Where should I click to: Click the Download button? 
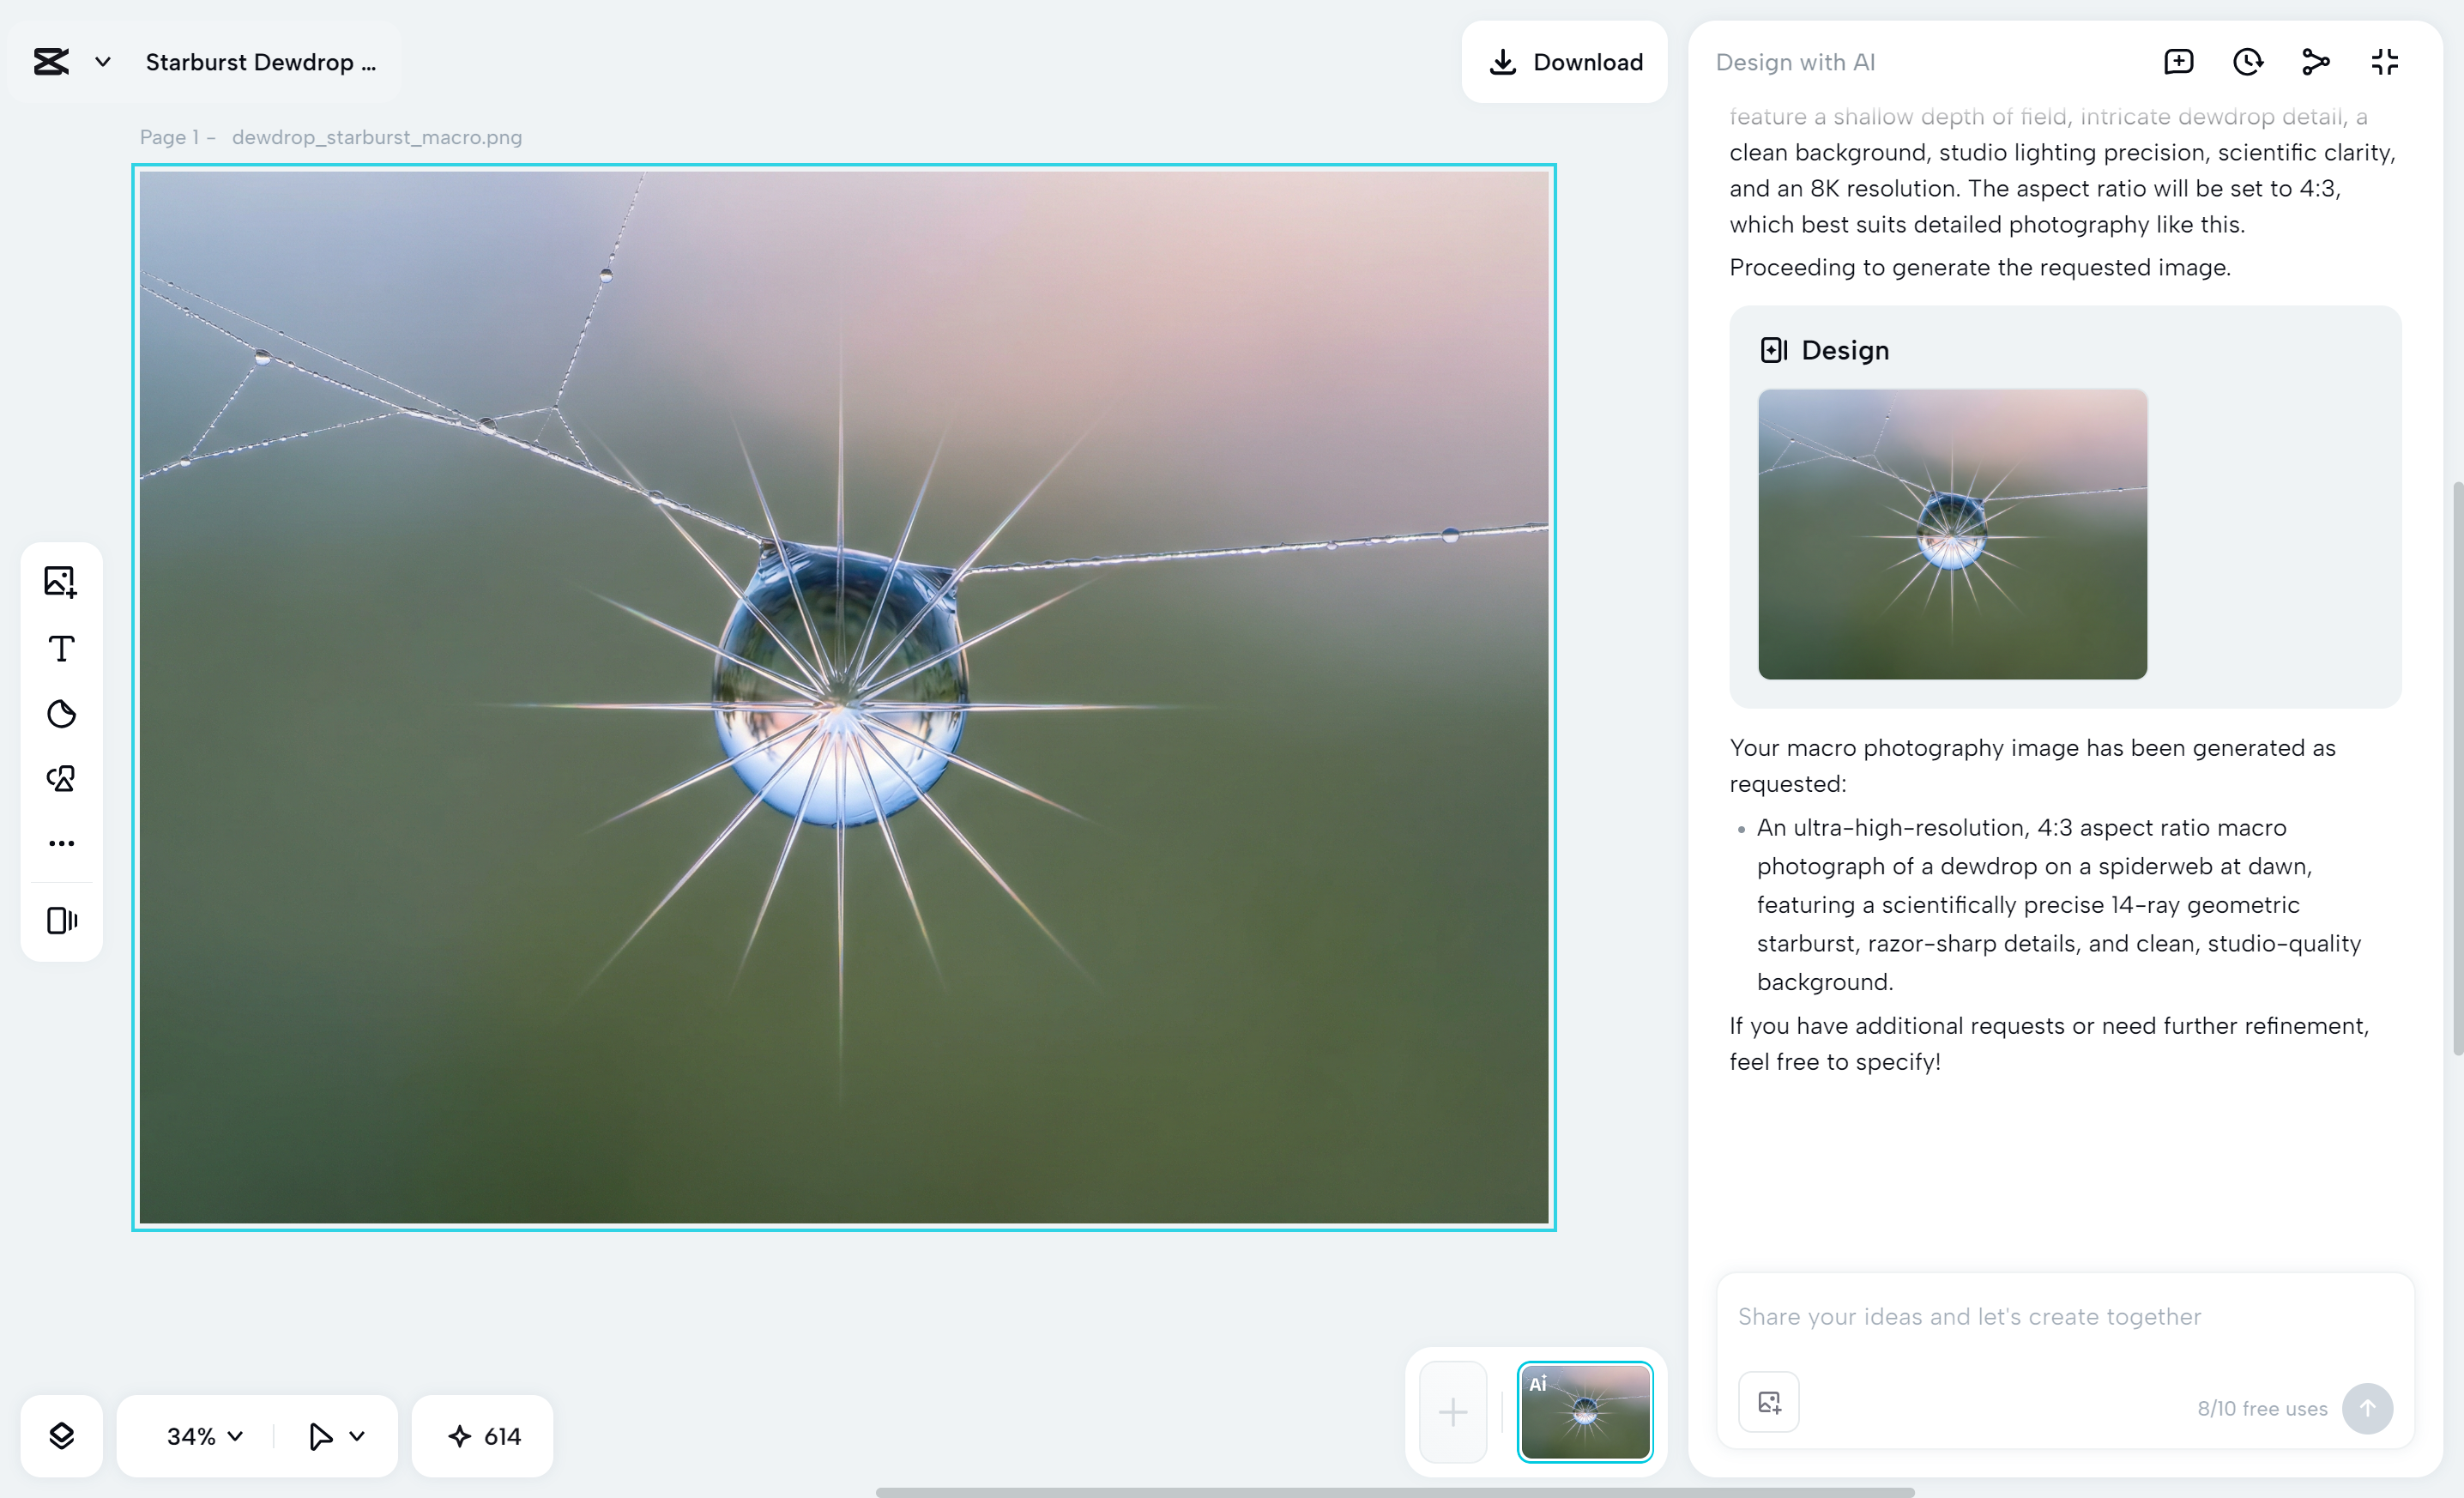[1564, 62]
